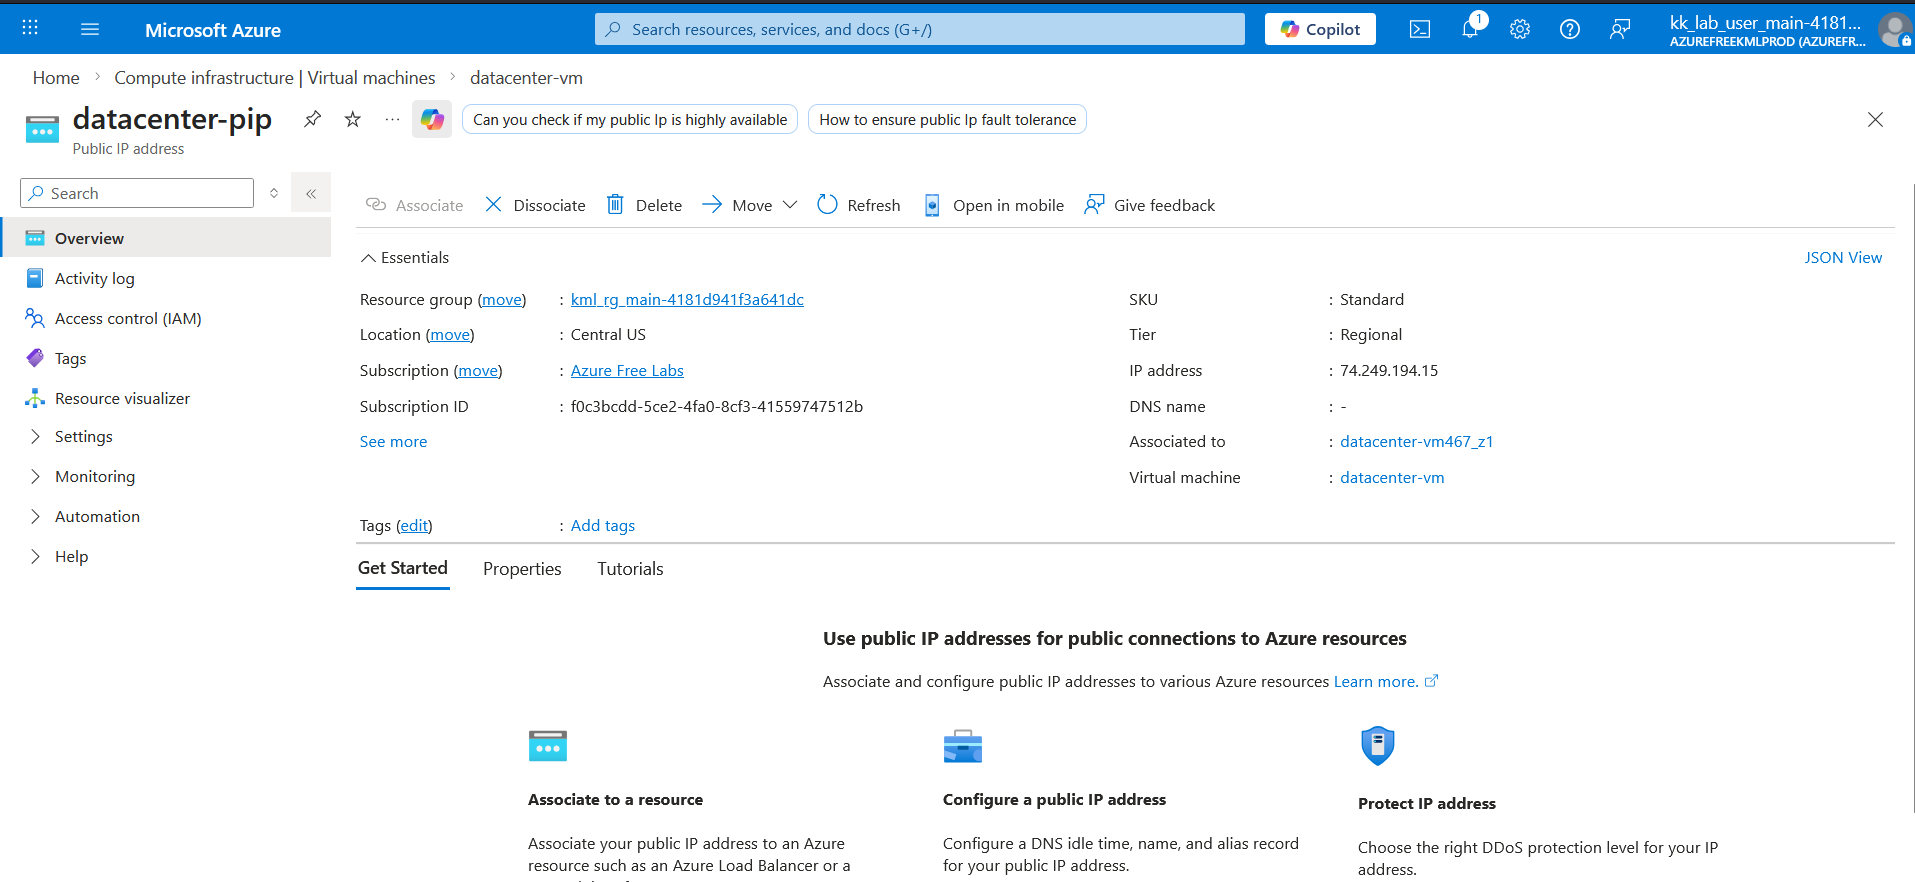Image resolution: width=1915 pixels, height=882 pixels.
Task: Click move link next to Resource group
Action: click(x=502, y=300)
